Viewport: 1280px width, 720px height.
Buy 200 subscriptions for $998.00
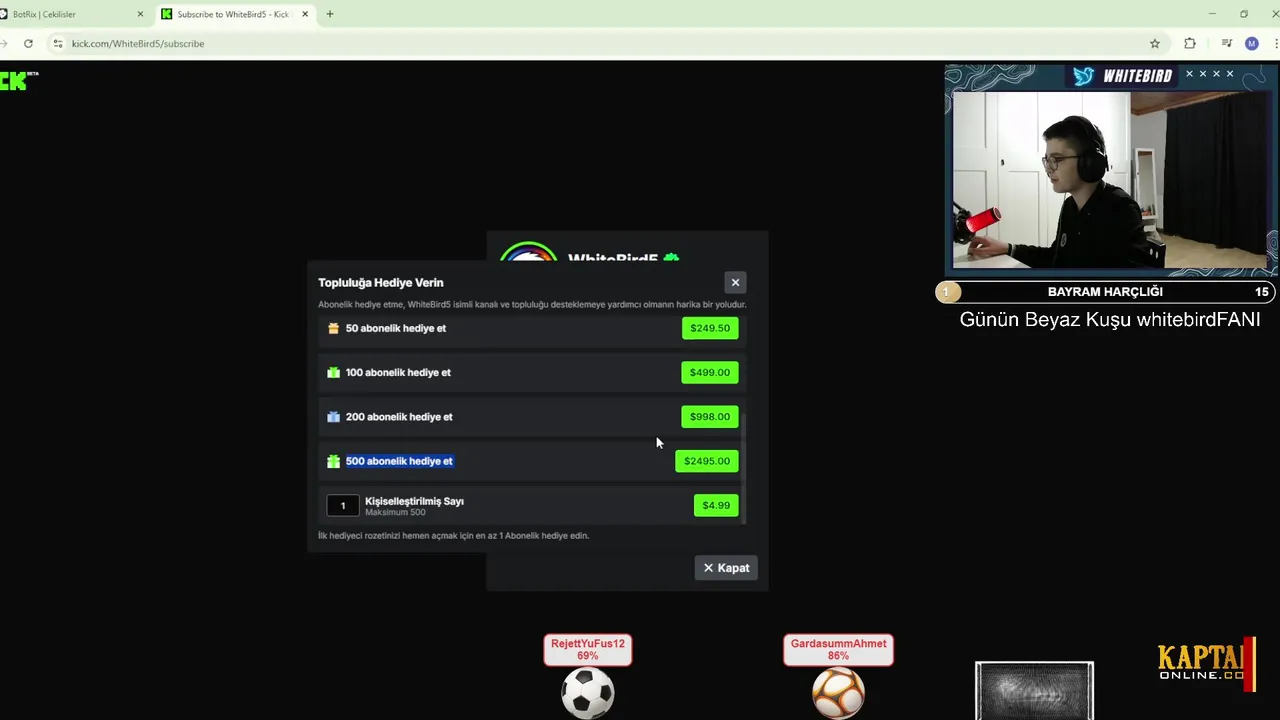pos(710,417)
